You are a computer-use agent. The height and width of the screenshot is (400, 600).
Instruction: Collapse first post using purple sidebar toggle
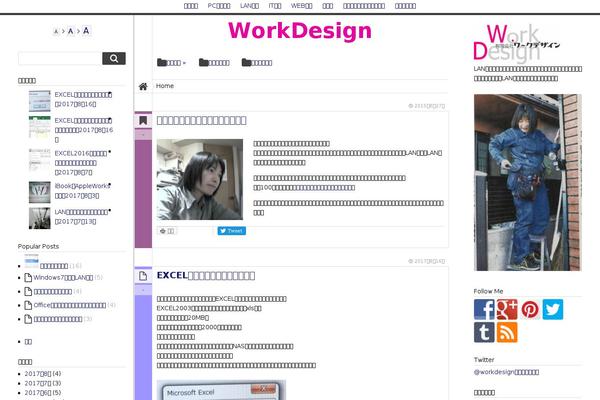(x=143, y=134)
